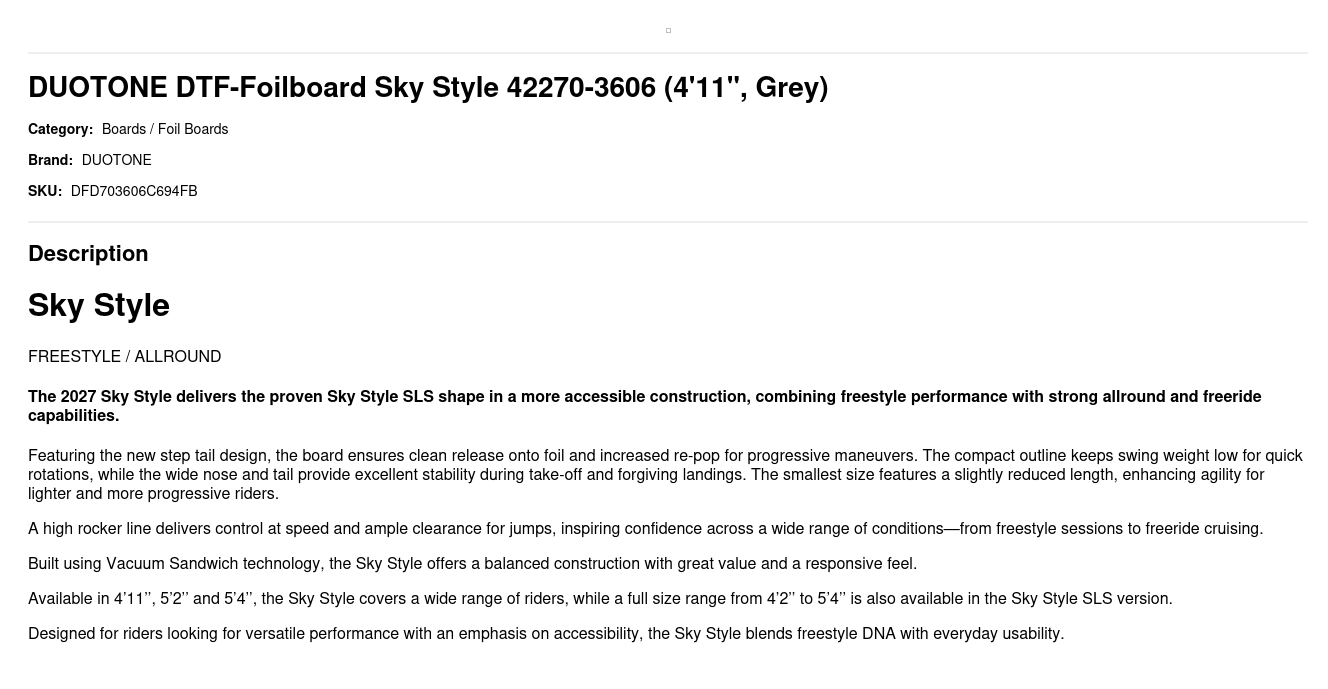Image resolution: width=1328 pixels, height=689 pixels.
Task: Click the words 'Sky Style SLS version'
Action: click(1090, 599)
